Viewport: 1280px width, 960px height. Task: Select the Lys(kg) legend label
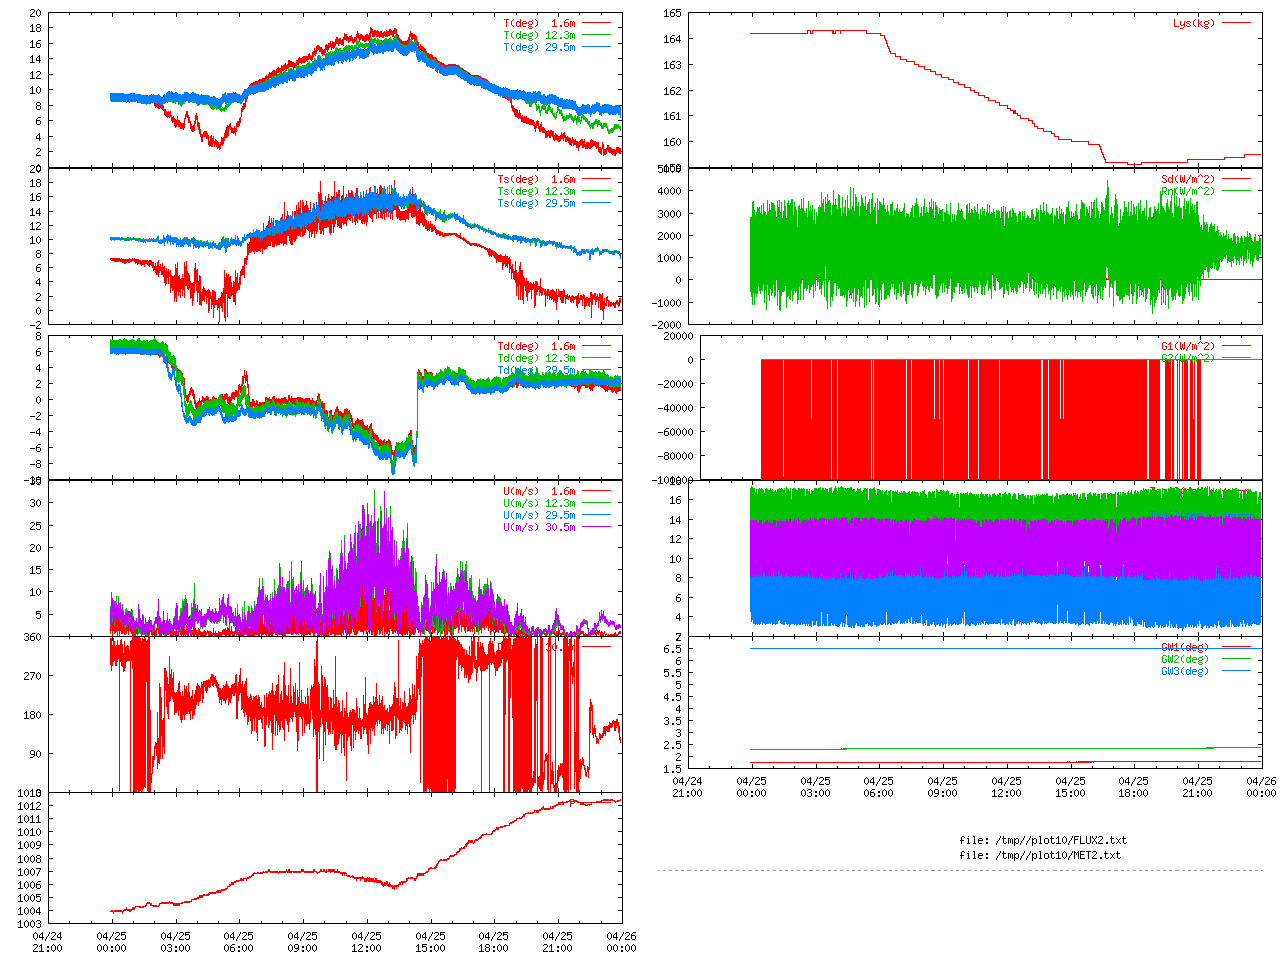[1193, 23]
